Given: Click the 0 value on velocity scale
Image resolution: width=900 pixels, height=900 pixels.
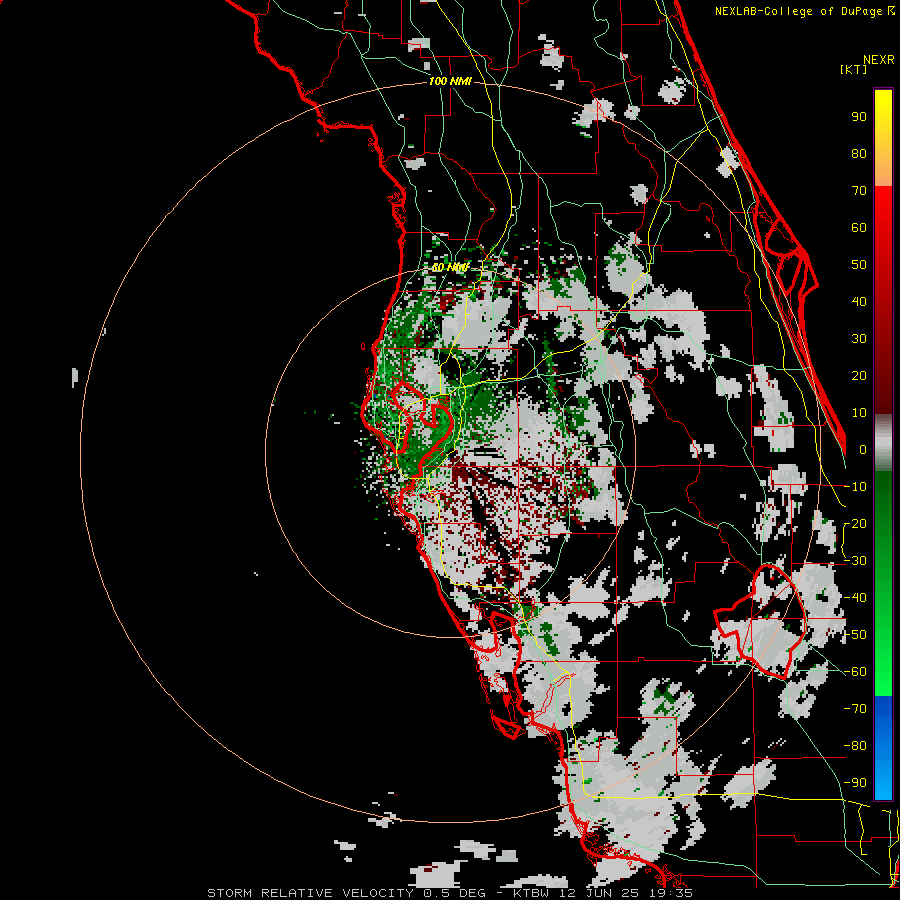Looking at the screenshot, I should [x=863, y=450].
